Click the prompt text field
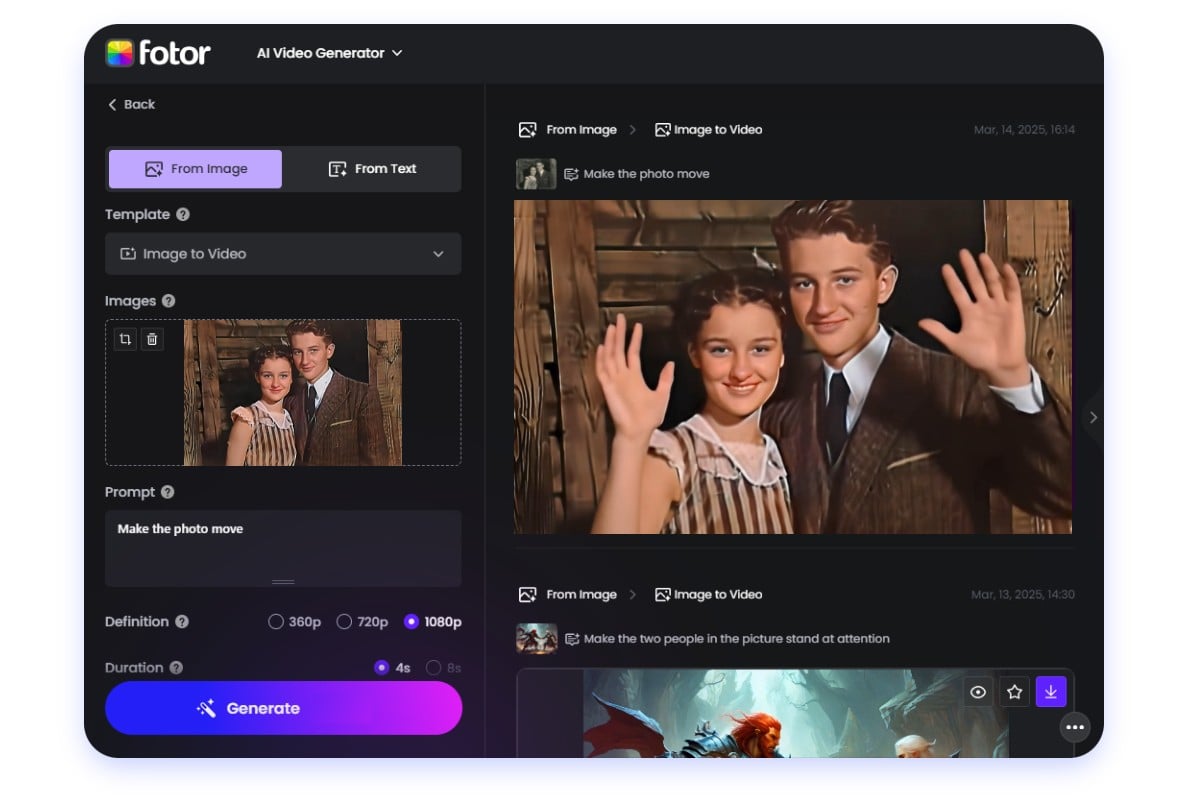The image size is (1200, 800). point(283,547)
